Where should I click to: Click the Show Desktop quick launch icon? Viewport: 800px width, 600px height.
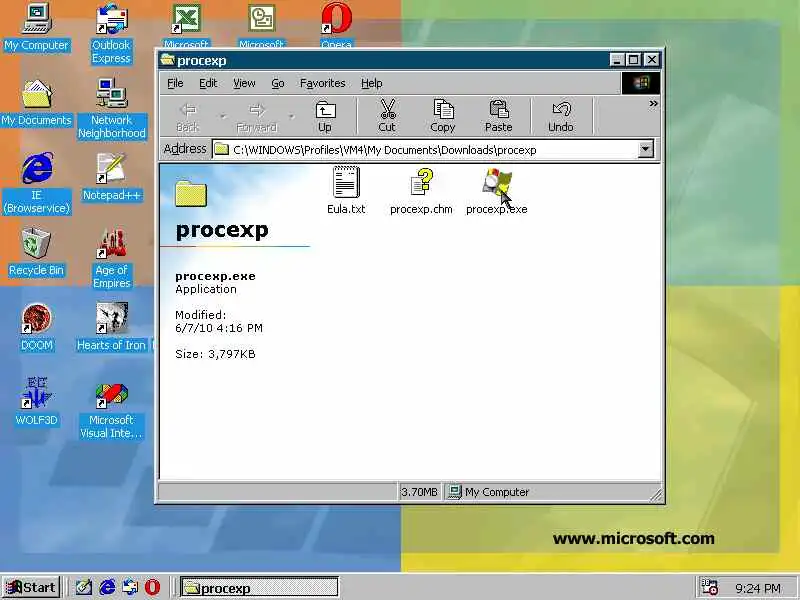coord(84,587)
